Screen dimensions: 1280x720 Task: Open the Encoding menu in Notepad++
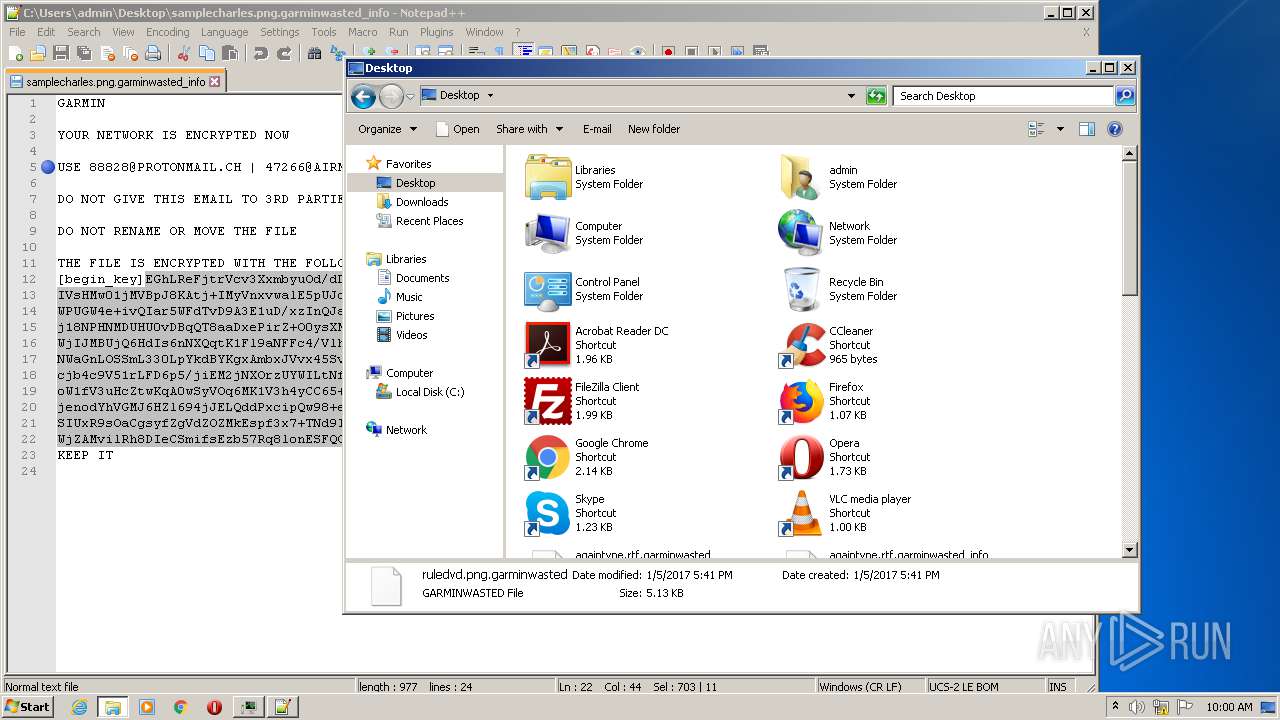click(x=167, y=32)
